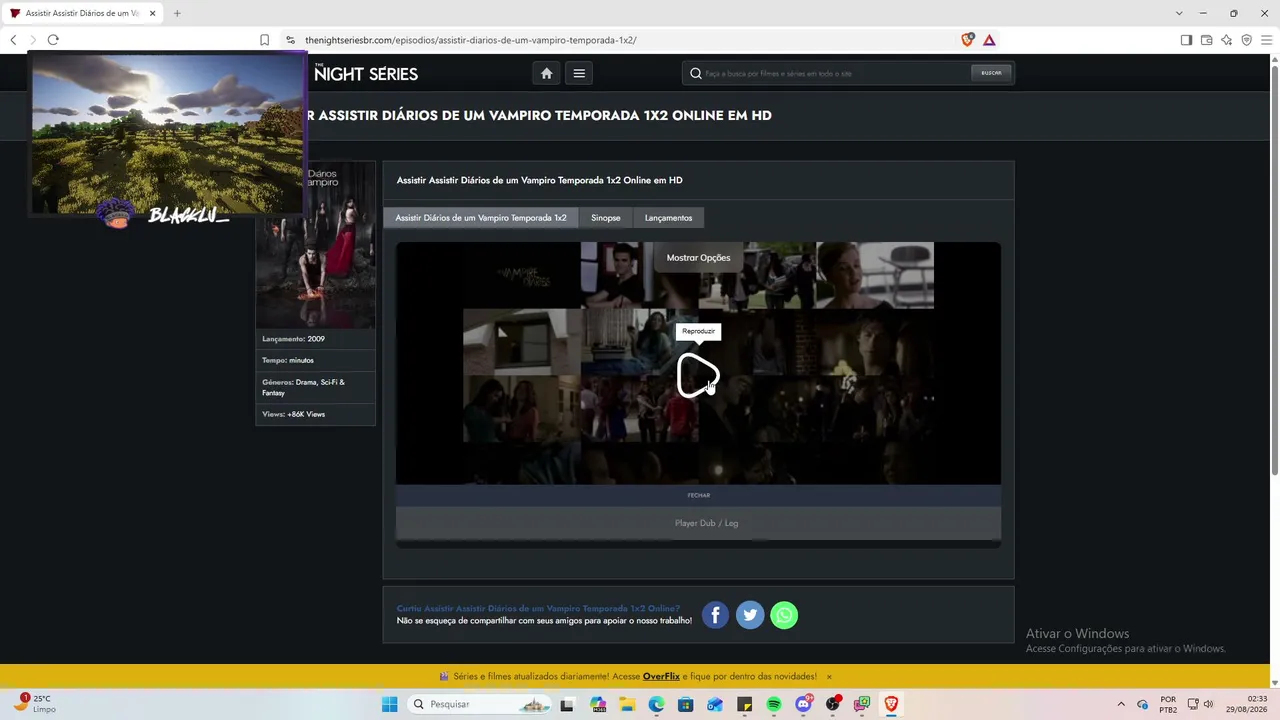
Task: Open the Brave main menu
Action: (1266, 40)
